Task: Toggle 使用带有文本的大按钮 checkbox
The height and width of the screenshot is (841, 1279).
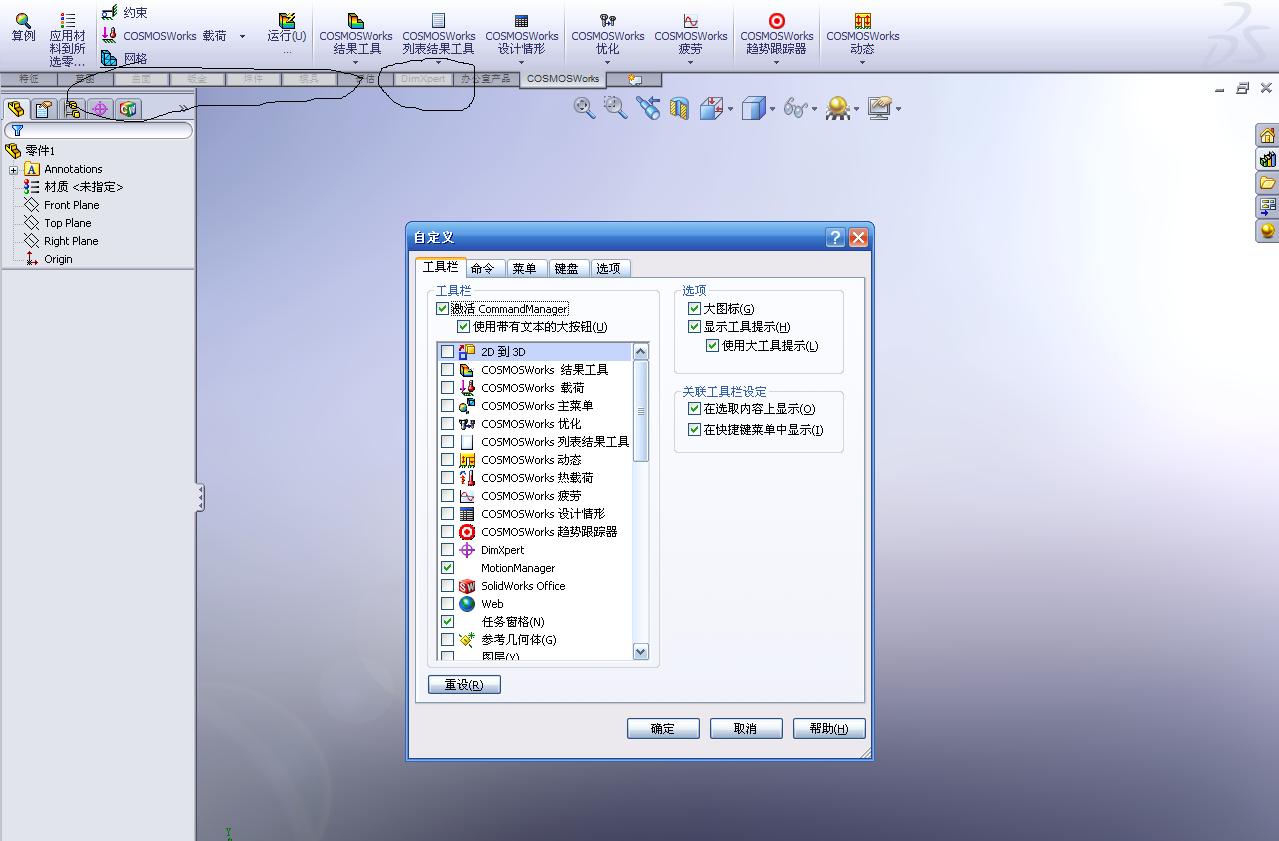Action: [x=464, y=327]
